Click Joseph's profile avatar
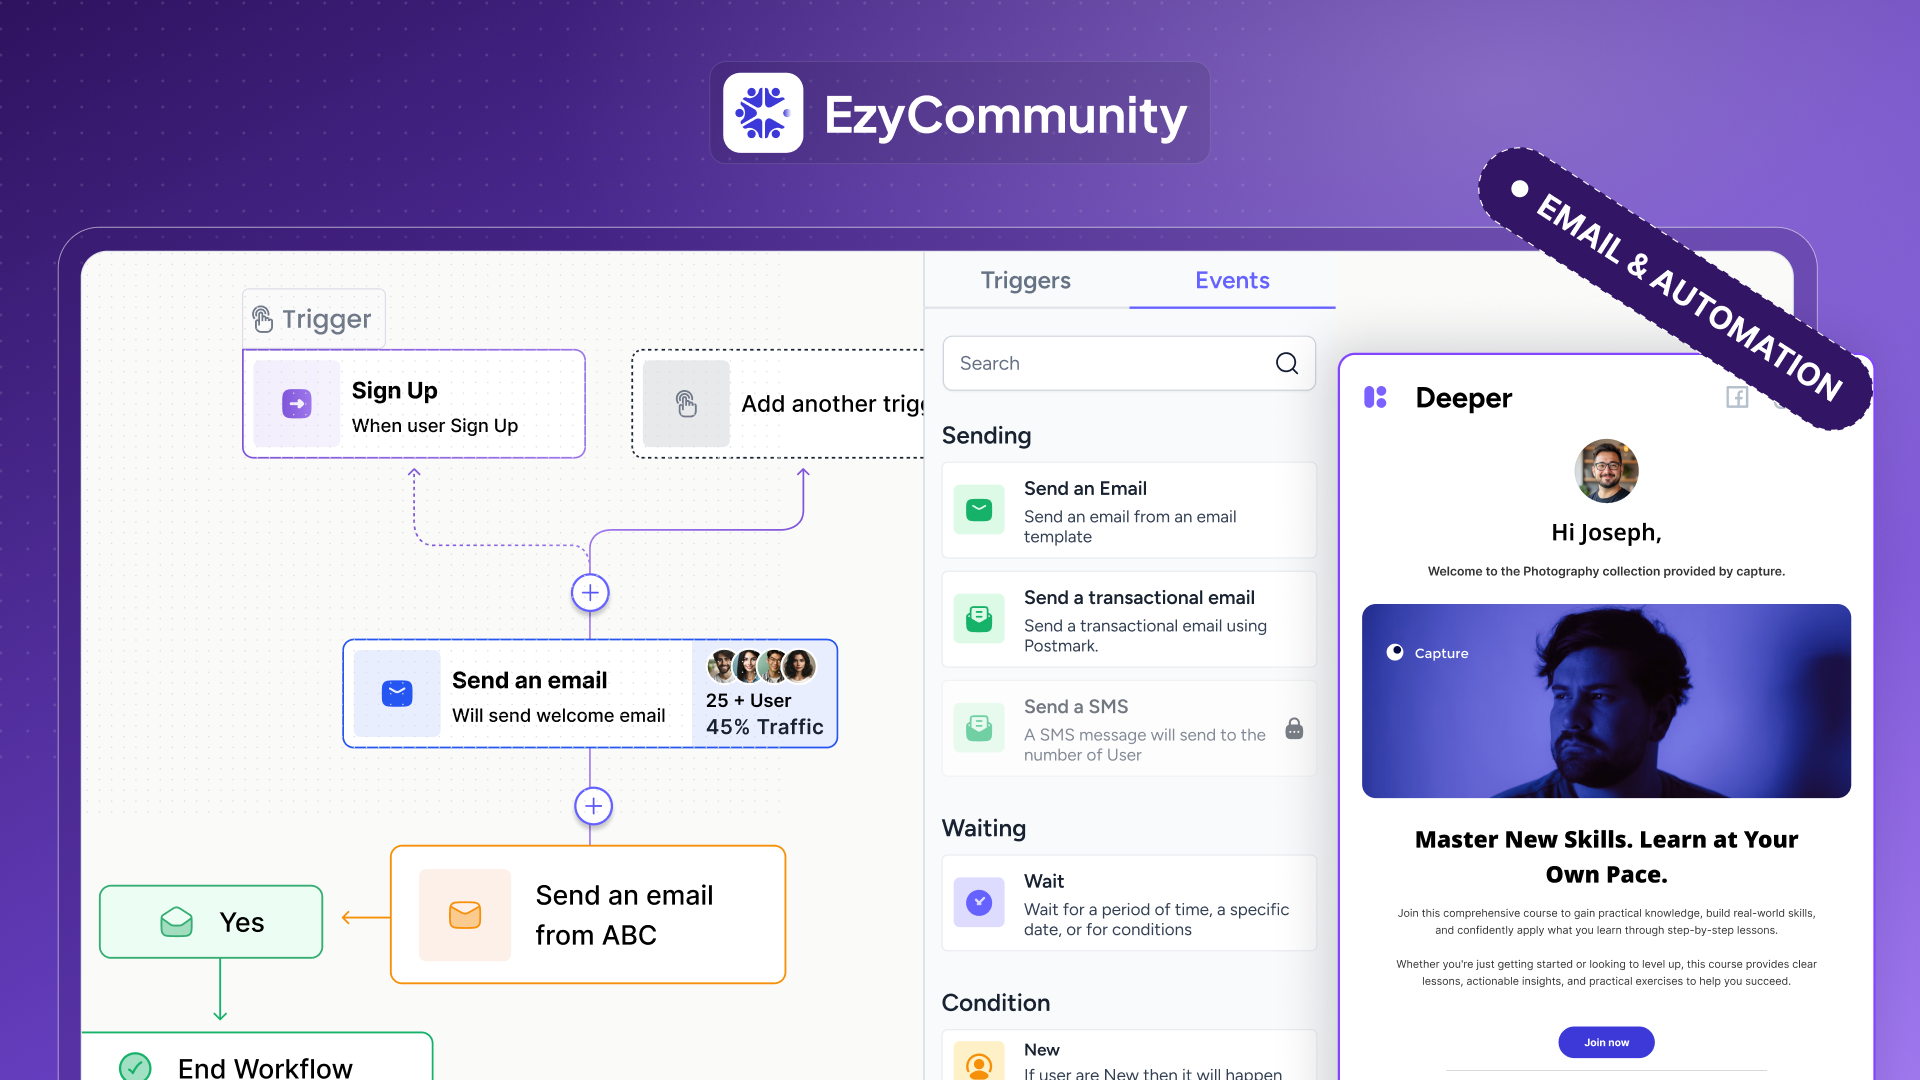 pos(1606,471)
